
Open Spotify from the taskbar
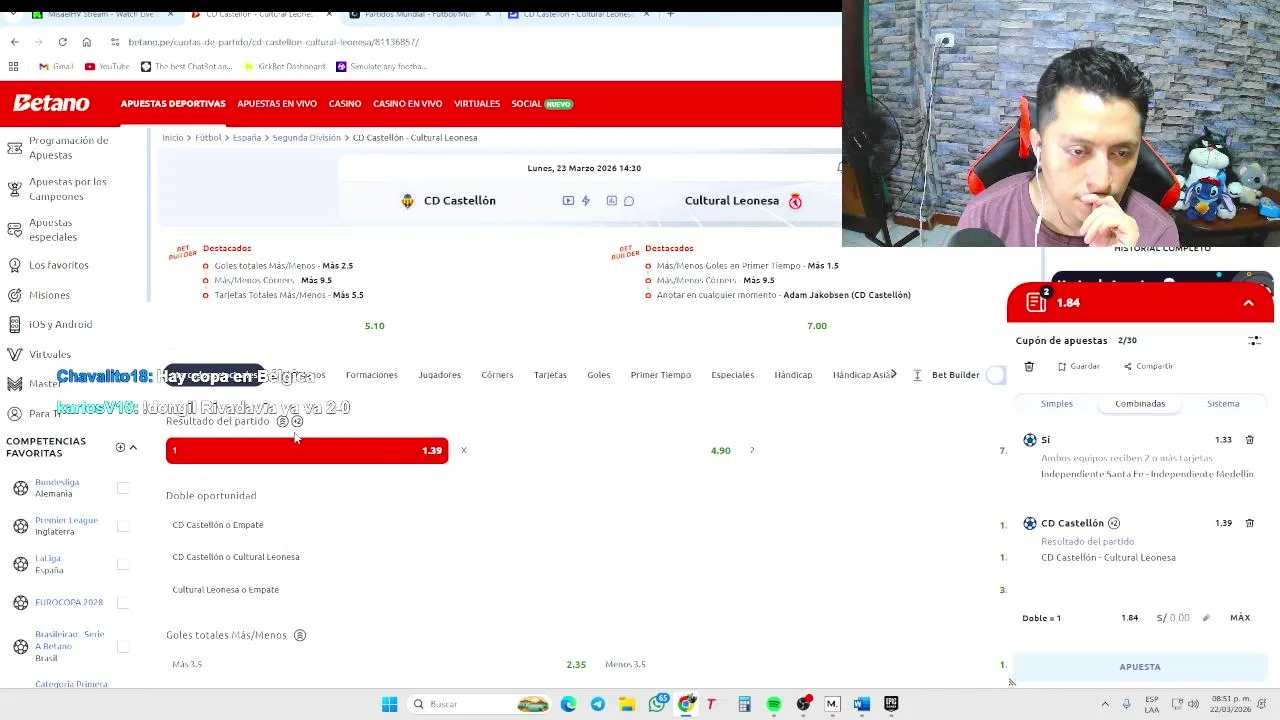click(x=774, y=704)
